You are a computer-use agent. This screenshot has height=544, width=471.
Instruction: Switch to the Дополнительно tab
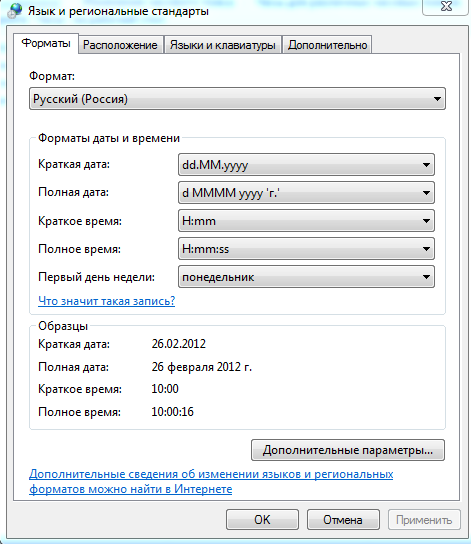(x=327, y=45)
